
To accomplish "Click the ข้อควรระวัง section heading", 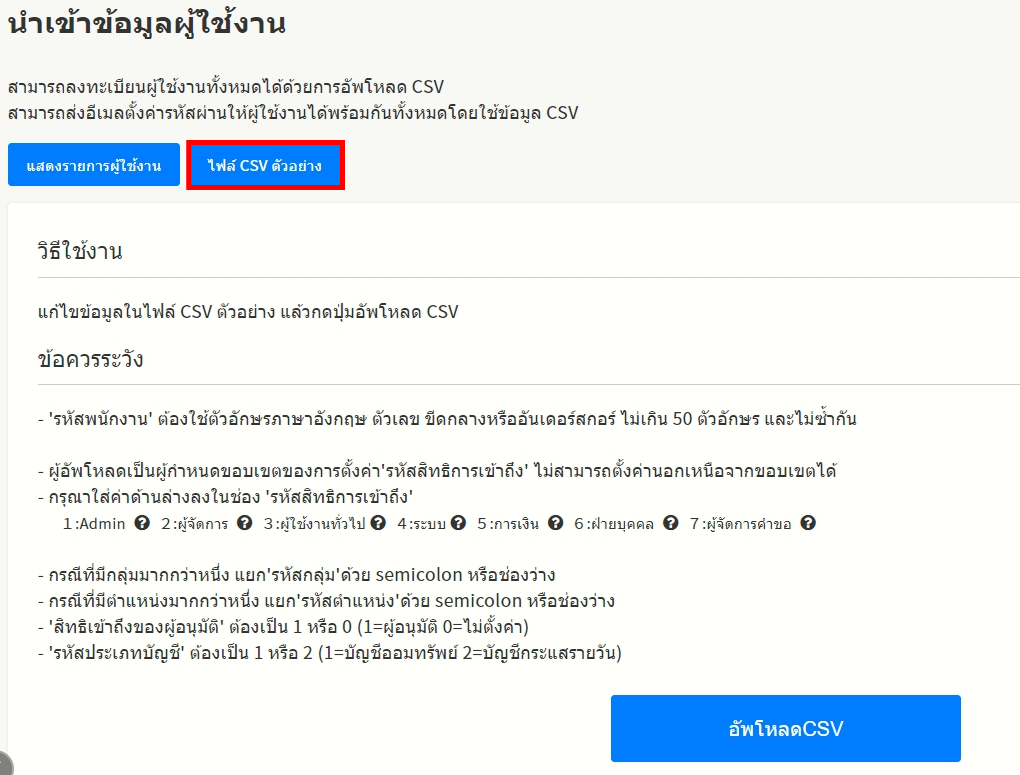I will click(90, 360).
